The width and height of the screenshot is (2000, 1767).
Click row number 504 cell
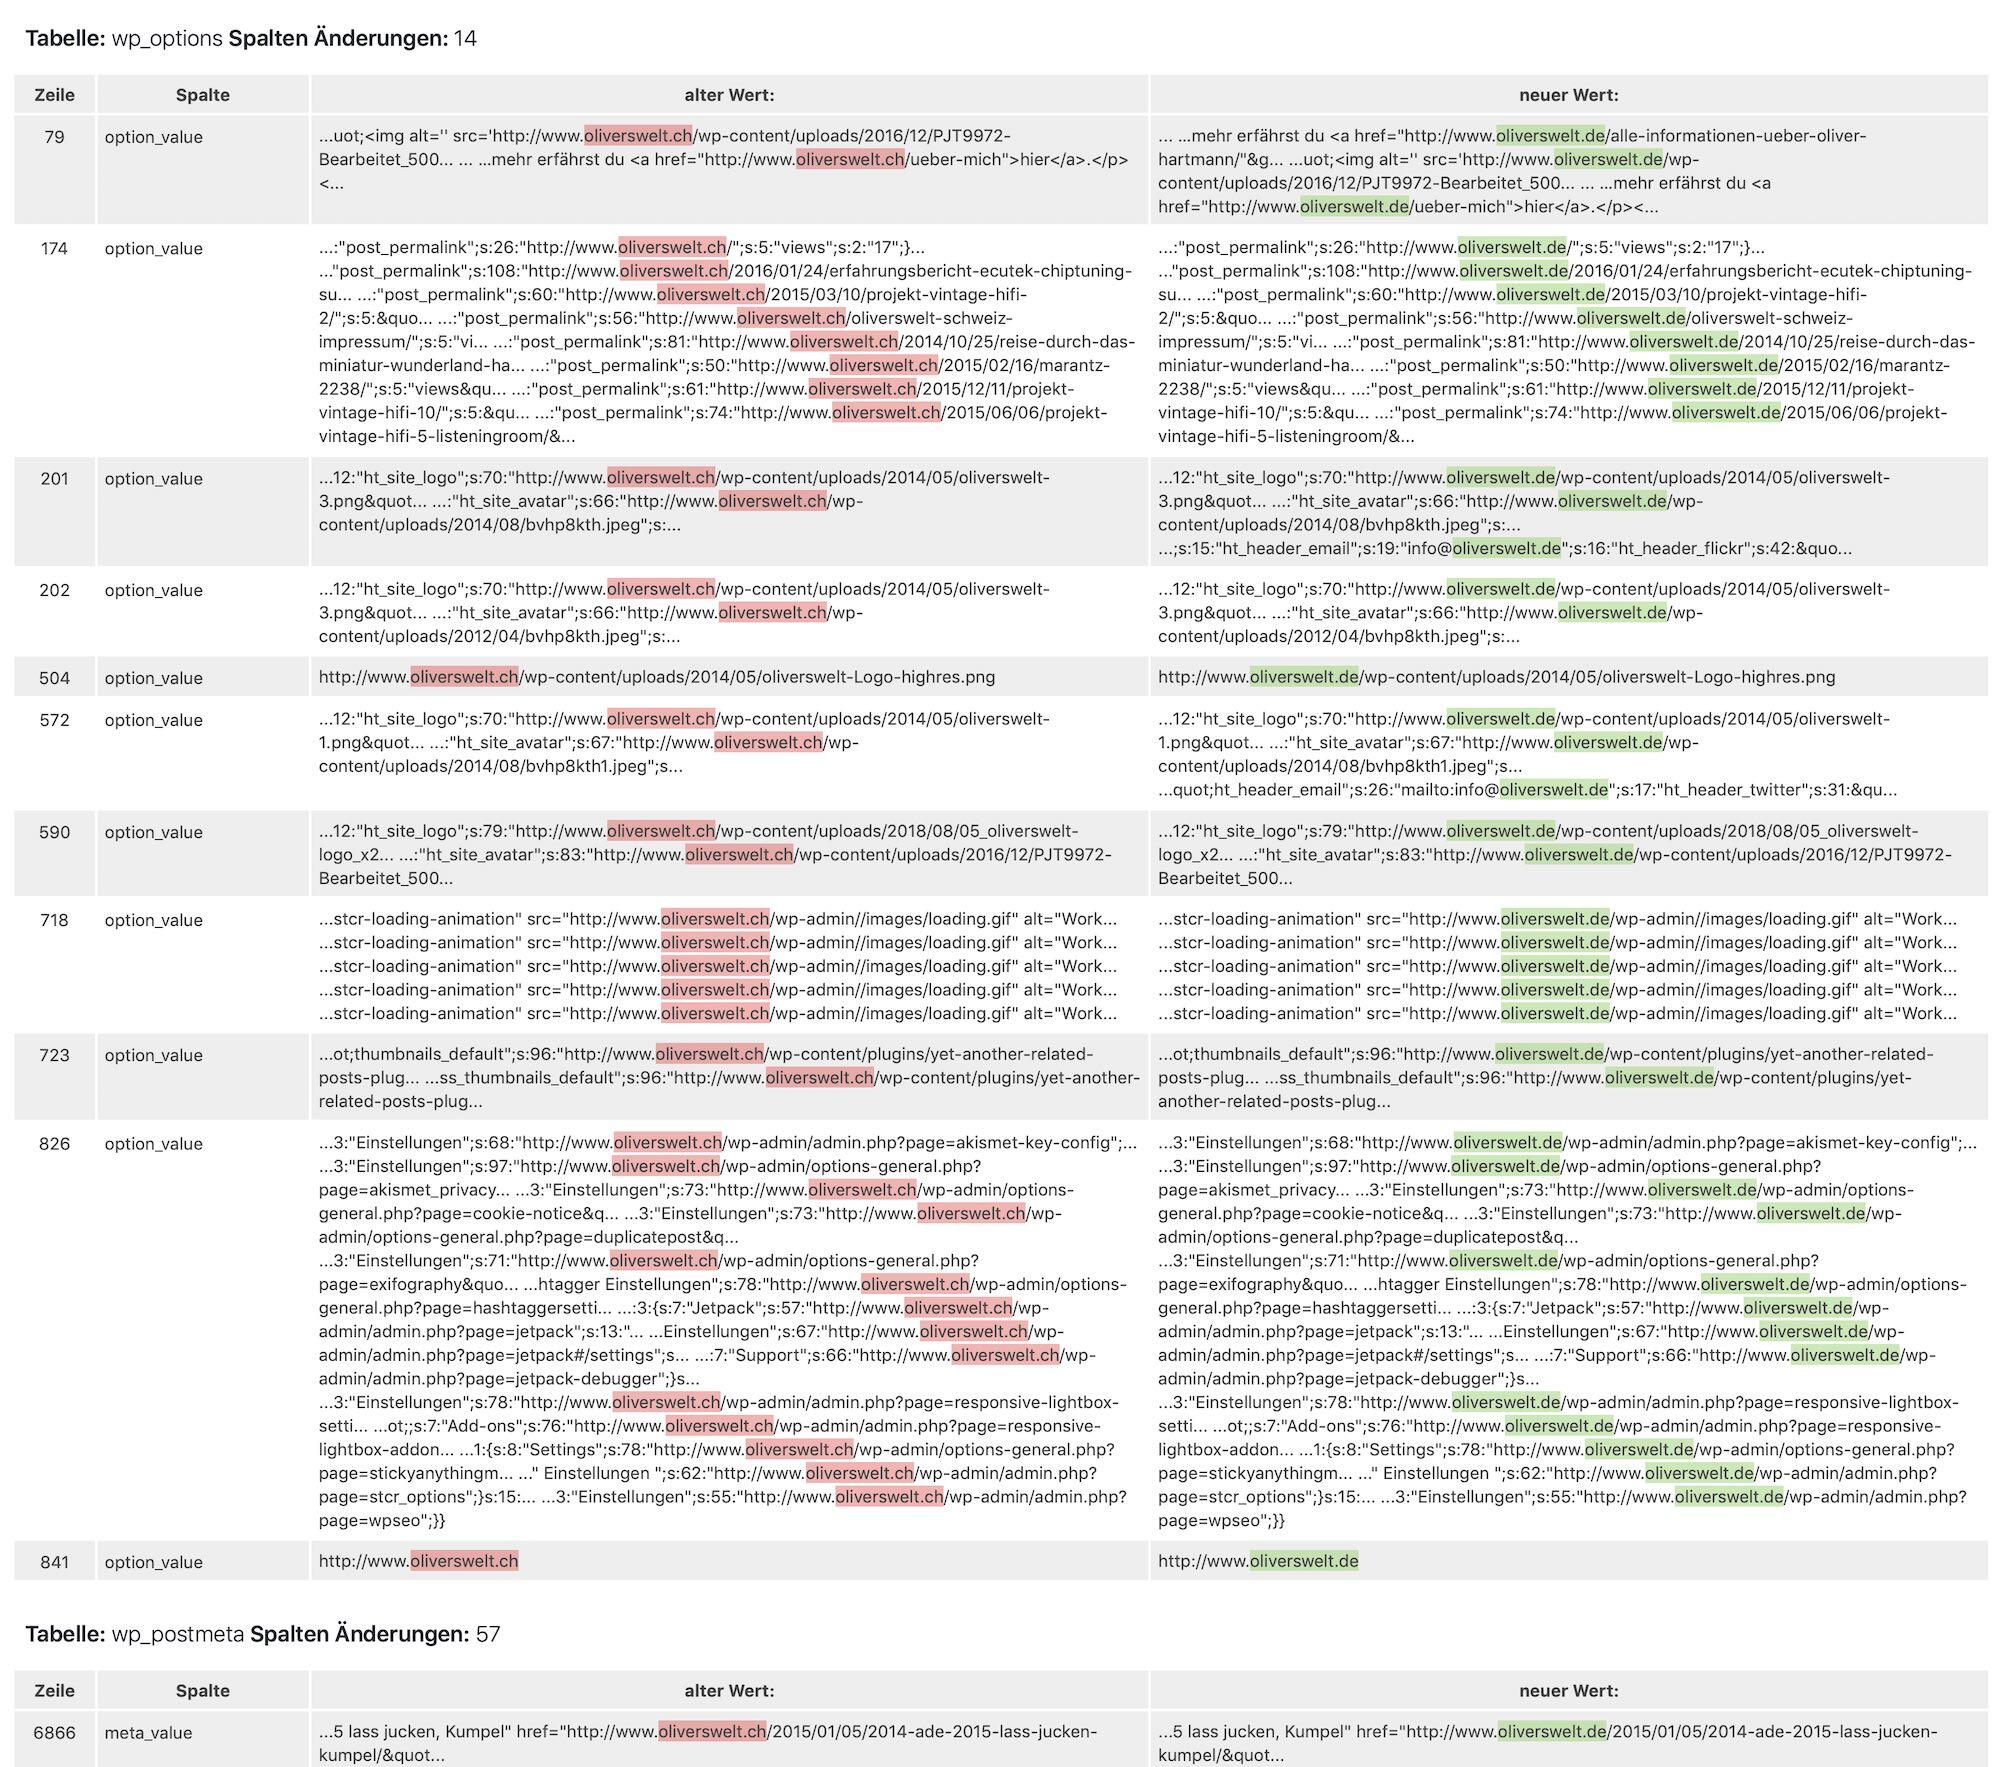(x=54, y=678)
